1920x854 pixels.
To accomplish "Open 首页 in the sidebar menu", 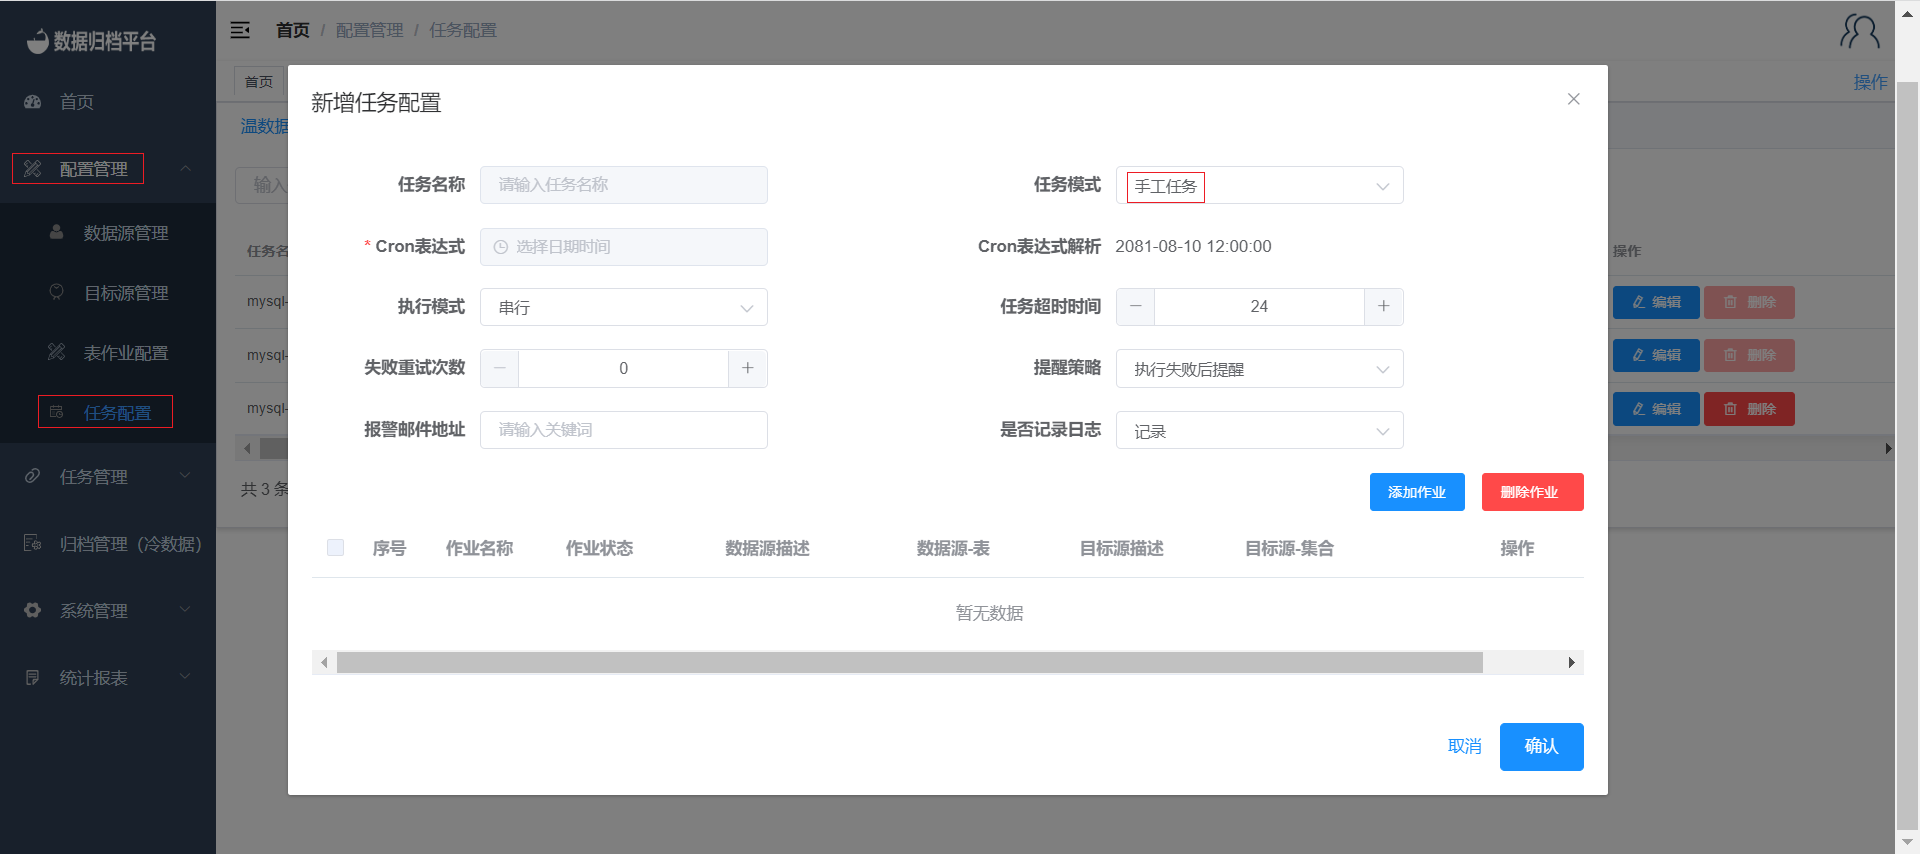I will [x=108, y=102].
